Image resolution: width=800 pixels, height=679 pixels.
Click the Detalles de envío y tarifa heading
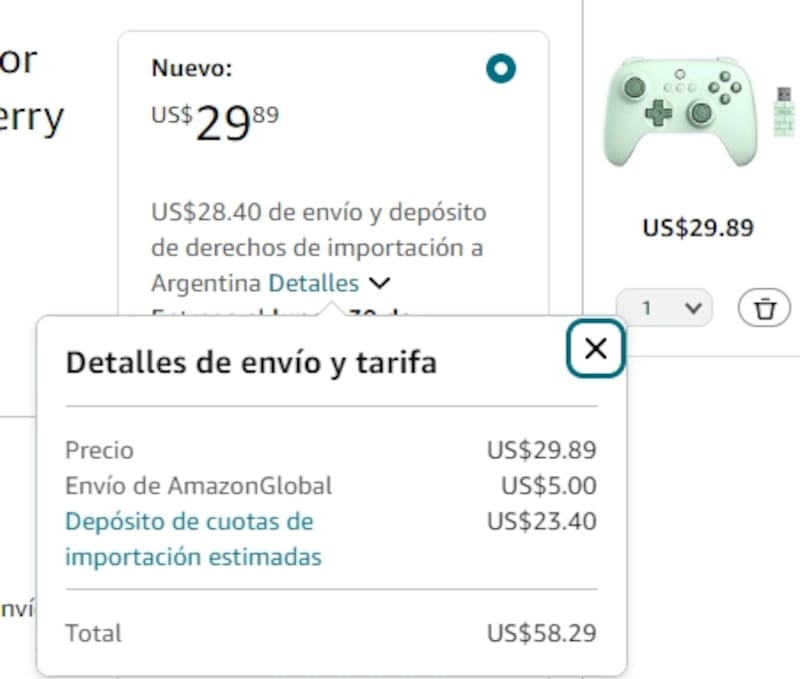pyautogui.click(x=251, y=362)
